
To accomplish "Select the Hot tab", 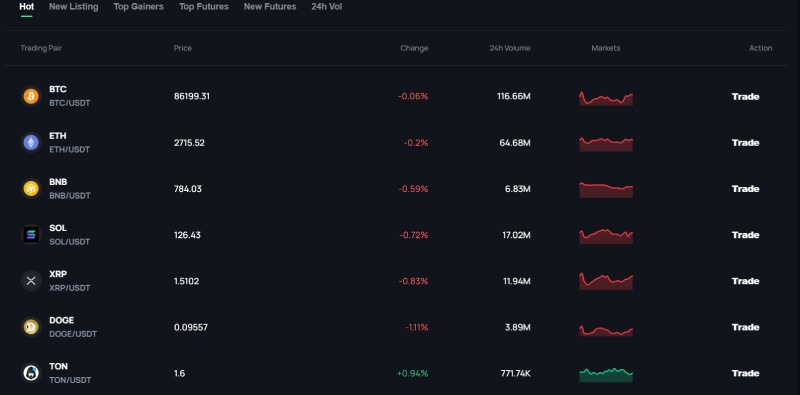I will click(27, 7).
